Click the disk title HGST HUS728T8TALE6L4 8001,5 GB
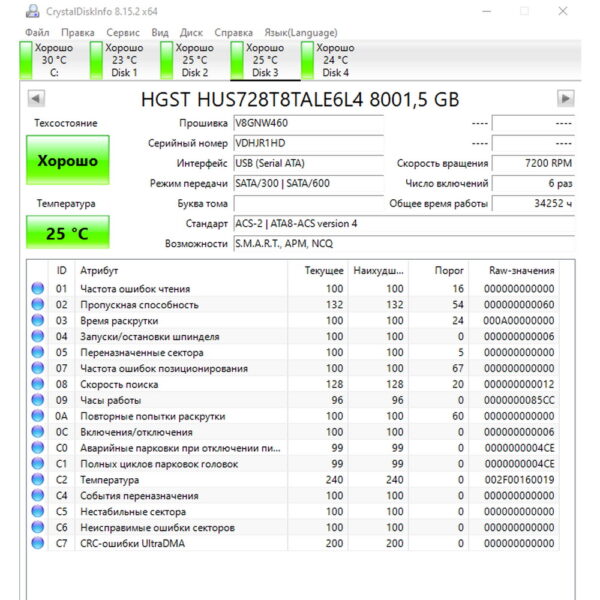 point(300,99)
